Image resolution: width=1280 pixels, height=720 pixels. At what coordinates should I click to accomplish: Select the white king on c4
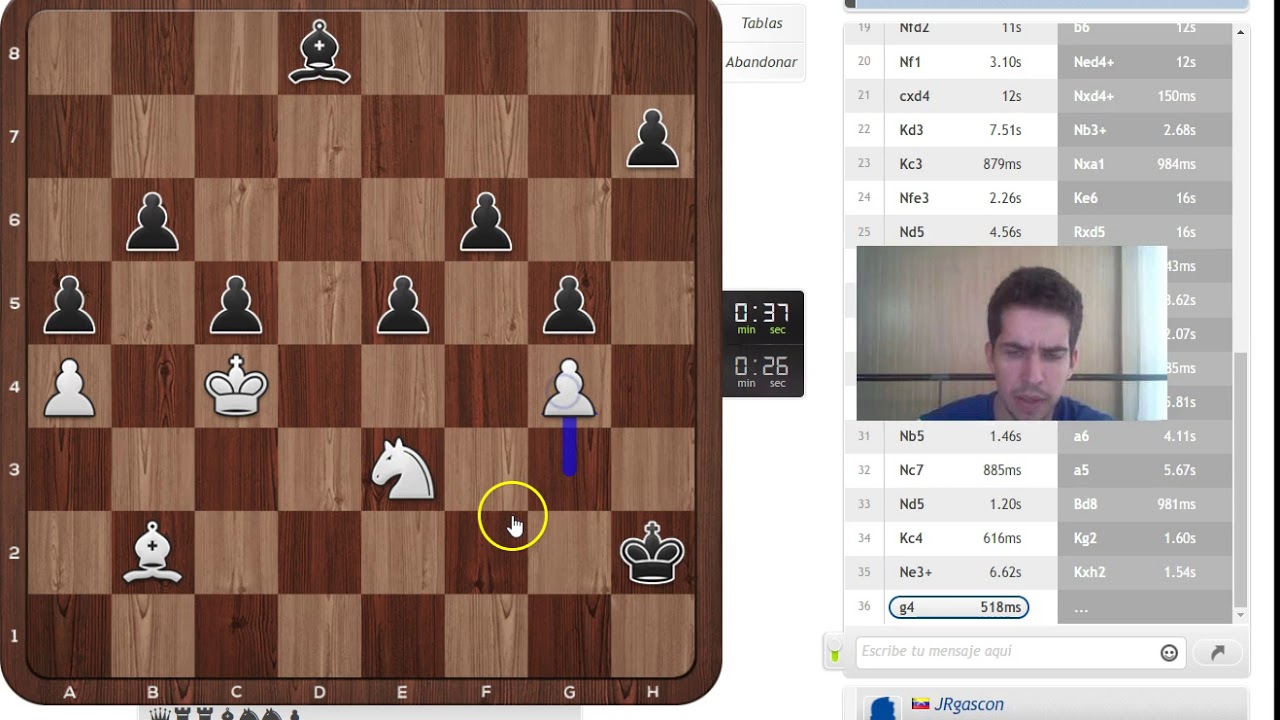pyautogui.click(x=236, y=386)
